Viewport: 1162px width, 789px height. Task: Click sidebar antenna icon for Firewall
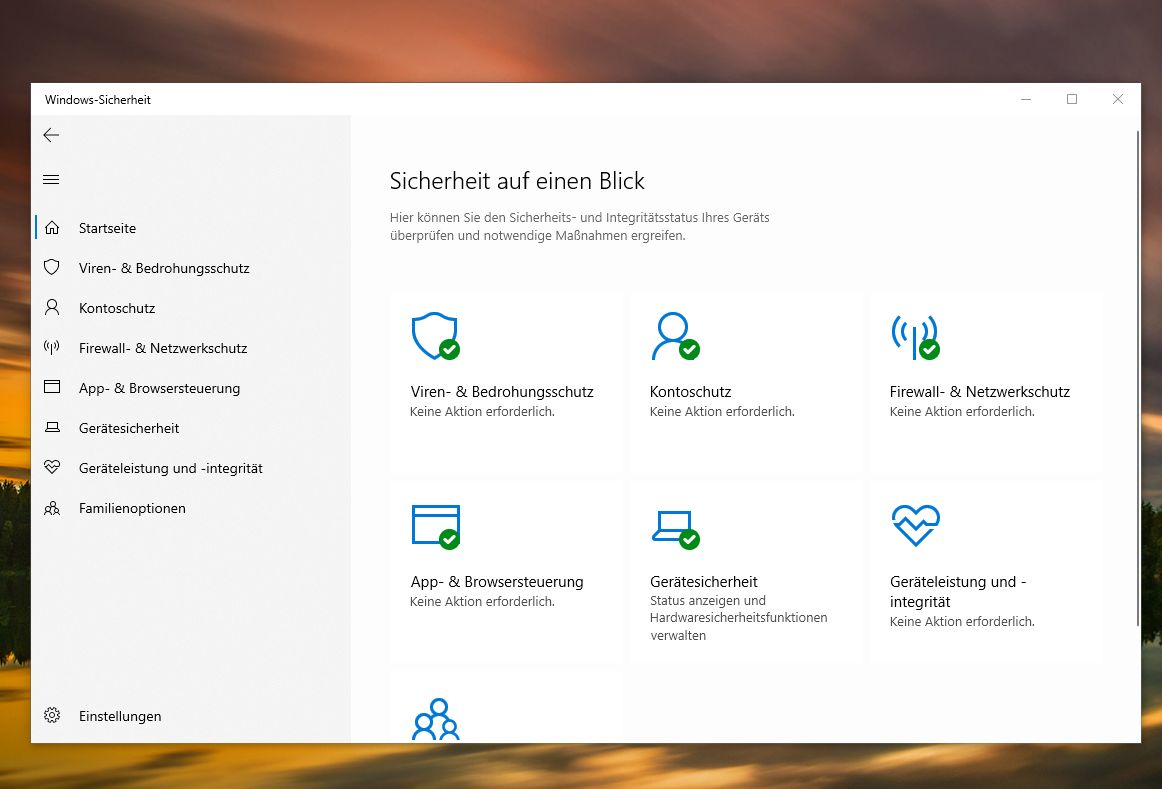pyautogui.click(x=52, y=347)
